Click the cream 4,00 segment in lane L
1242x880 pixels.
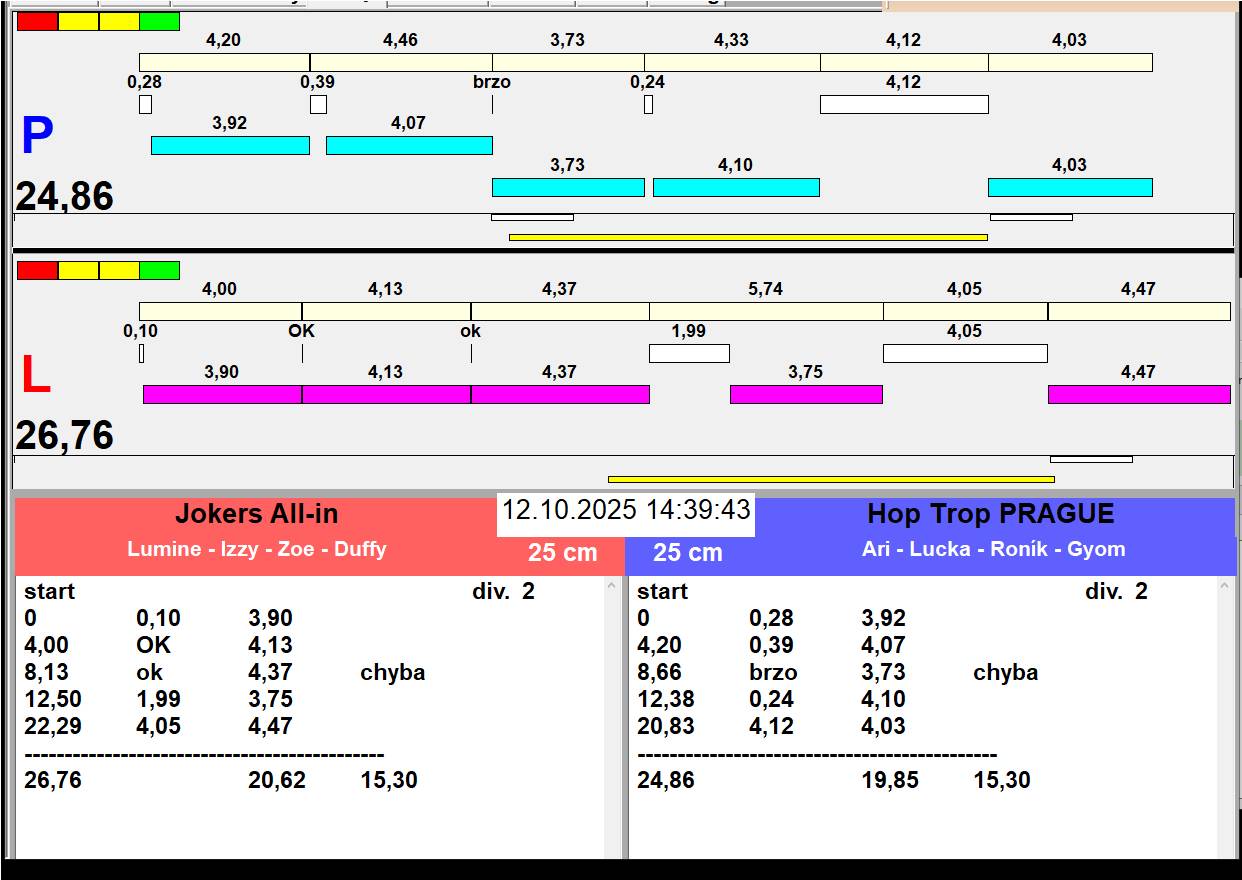pos(220,311)
